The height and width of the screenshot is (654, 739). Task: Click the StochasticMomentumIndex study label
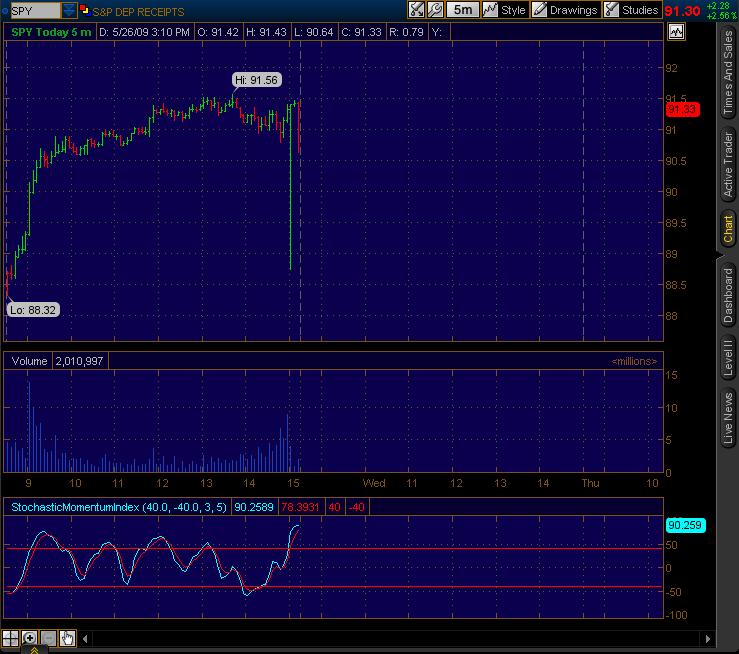(119, 507)
